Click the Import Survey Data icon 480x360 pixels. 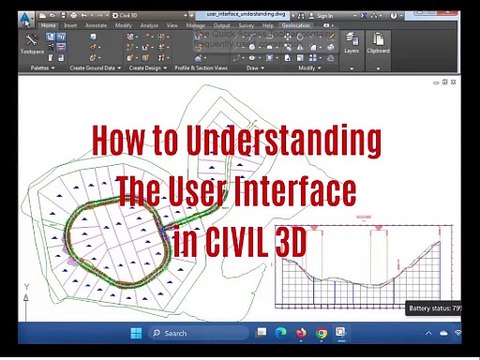tap(93, 36)
